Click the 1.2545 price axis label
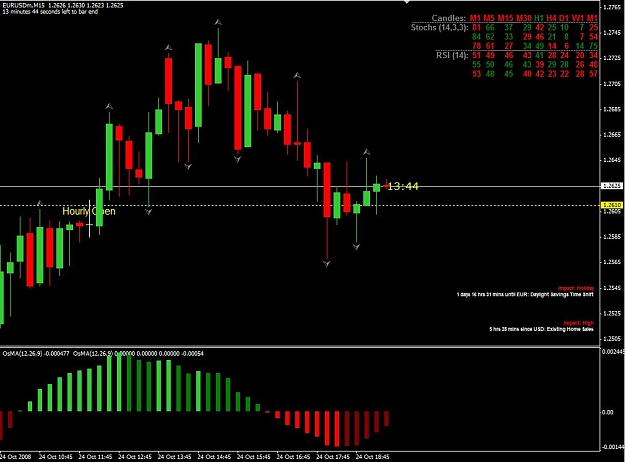The image size is (625, 462). 612,288
